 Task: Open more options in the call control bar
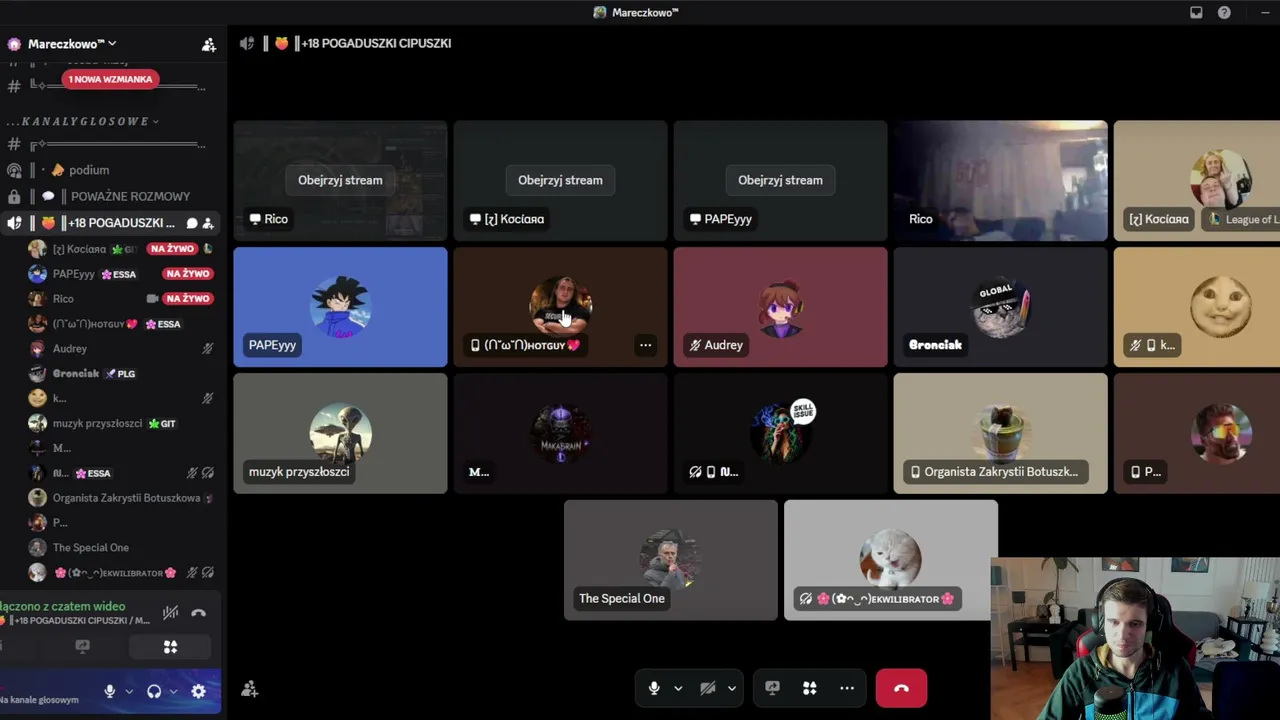(x=847, y=688)
